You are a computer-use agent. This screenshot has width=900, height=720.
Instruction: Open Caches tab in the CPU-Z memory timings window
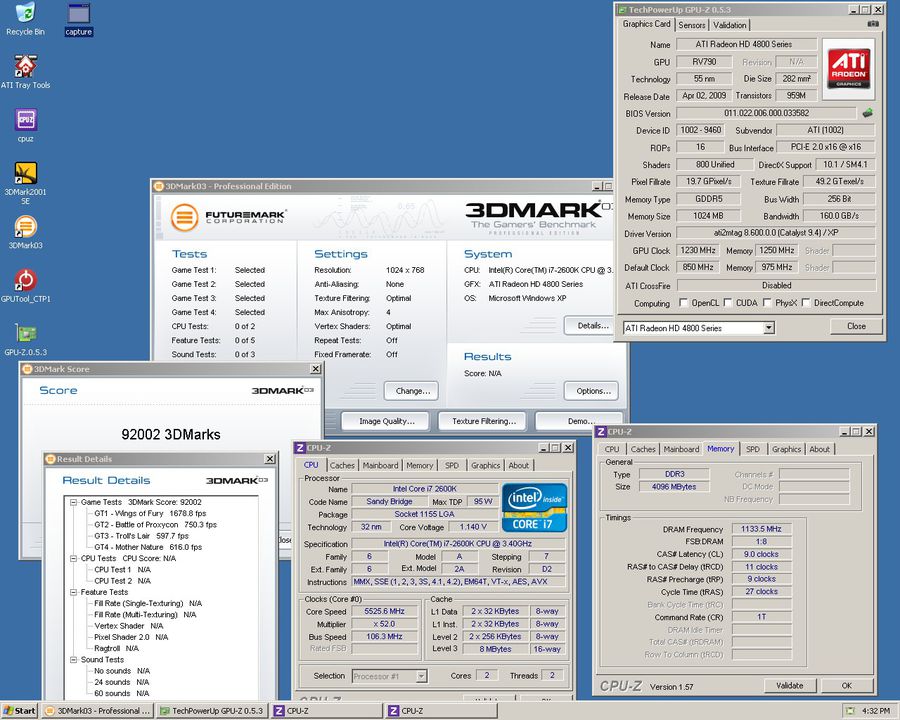[x=643, y=450]
